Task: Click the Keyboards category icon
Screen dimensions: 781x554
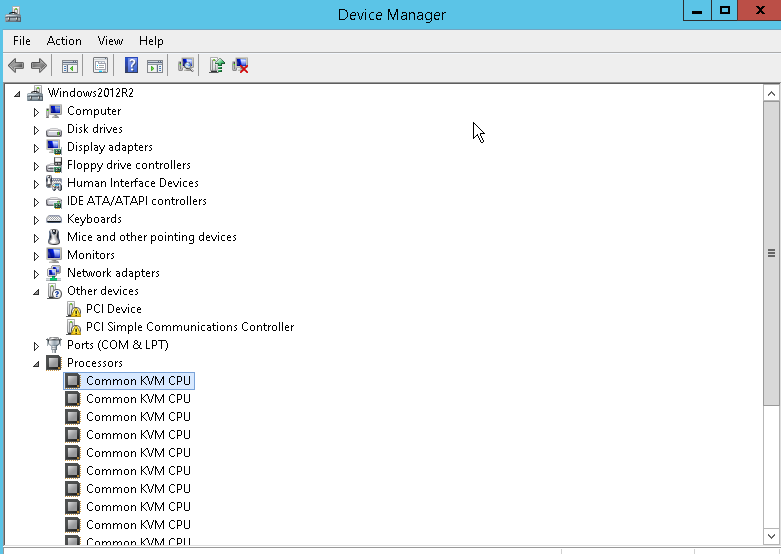Action: [x=54, y=219]
